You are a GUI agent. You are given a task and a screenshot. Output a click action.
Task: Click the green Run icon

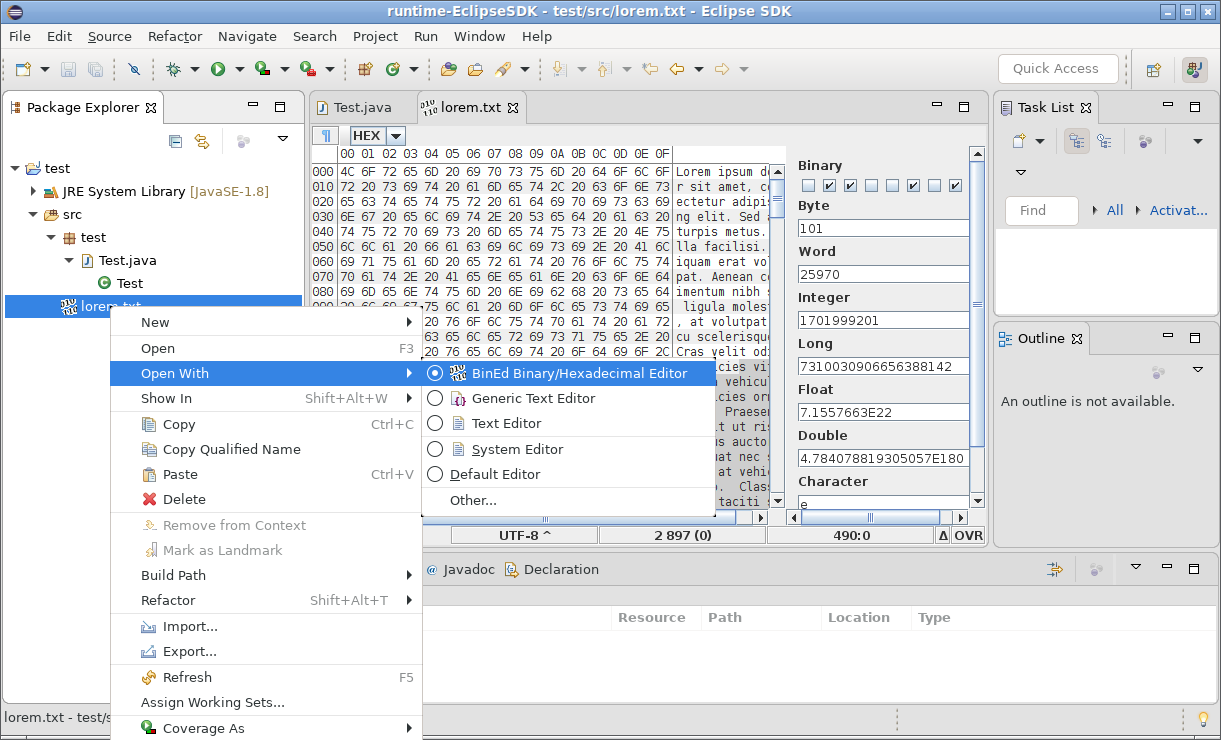(x=217, y=69)
